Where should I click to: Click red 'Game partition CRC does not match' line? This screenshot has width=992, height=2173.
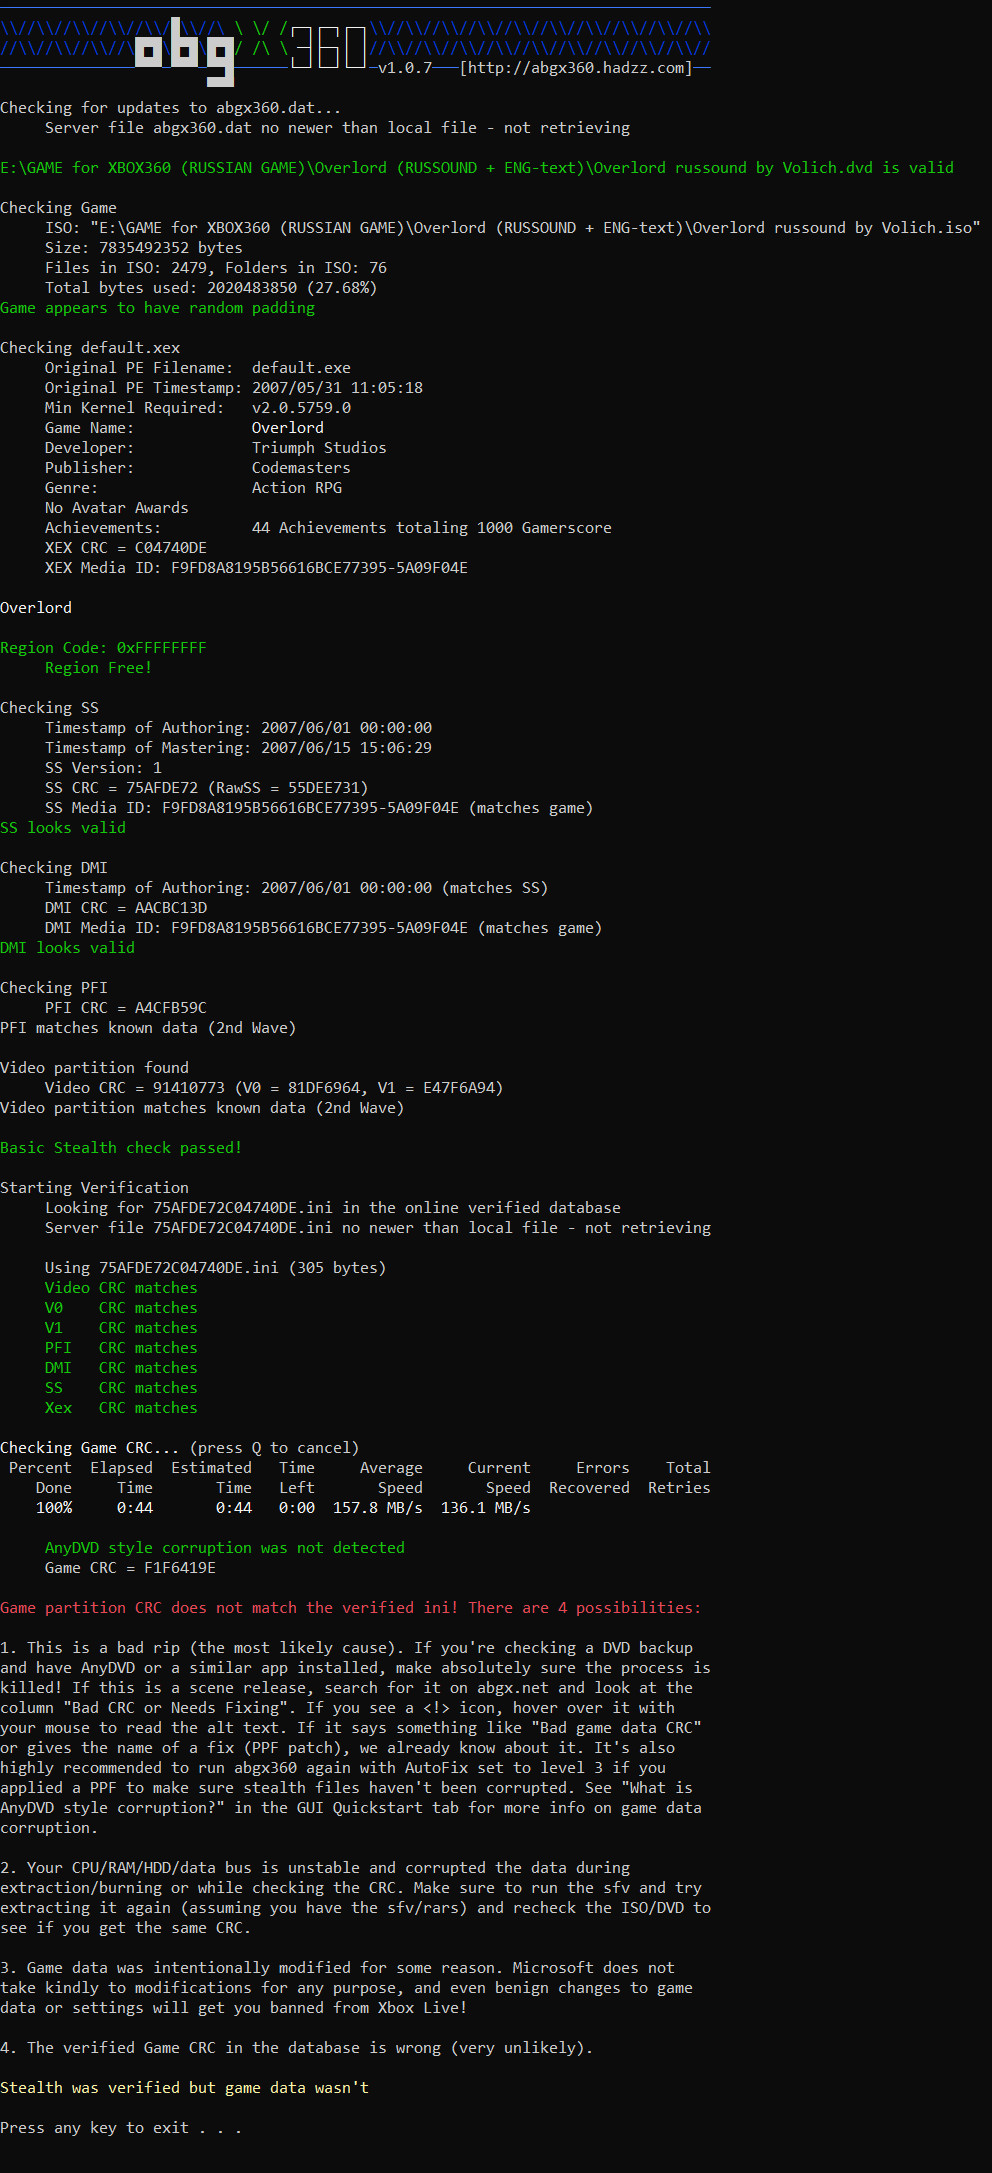coord(351,1608)
